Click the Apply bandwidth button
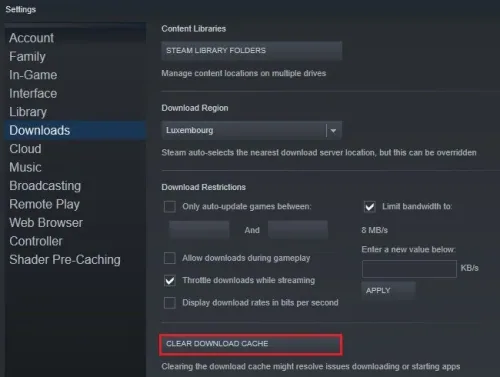The width and height of the screenshot is (500, 377). [389, 290]
